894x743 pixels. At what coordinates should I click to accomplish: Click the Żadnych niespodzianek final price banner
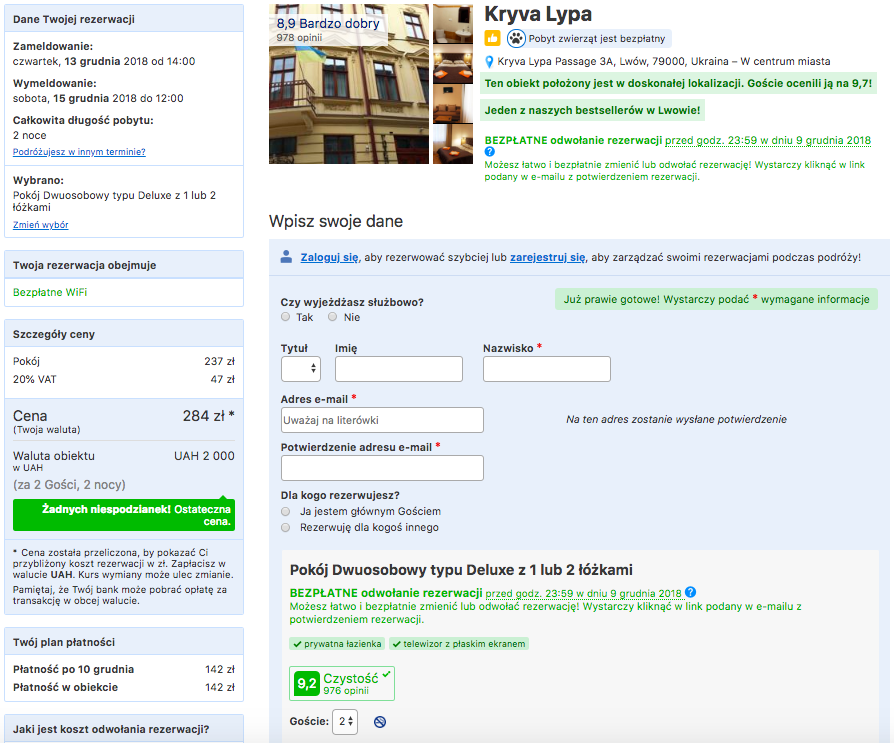[x=124, y=515]
